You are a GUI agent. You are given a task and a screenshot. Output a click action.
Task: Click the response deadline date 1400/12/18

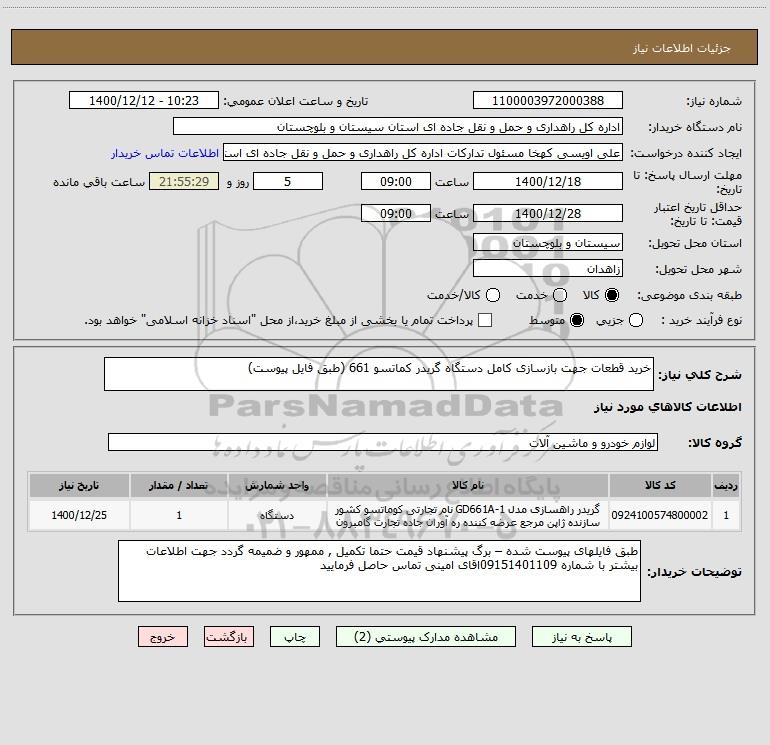pos(548,181)
